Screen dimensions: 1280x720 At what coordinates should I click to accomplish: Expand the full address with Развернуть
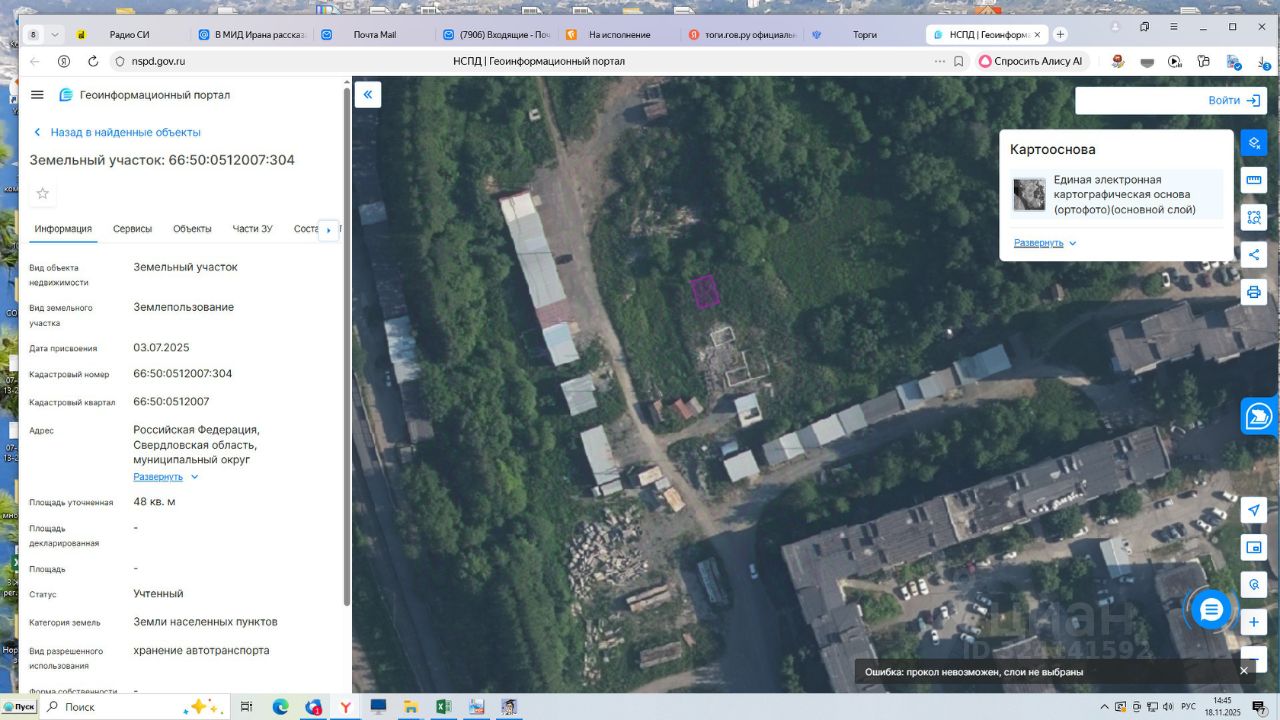166,477
